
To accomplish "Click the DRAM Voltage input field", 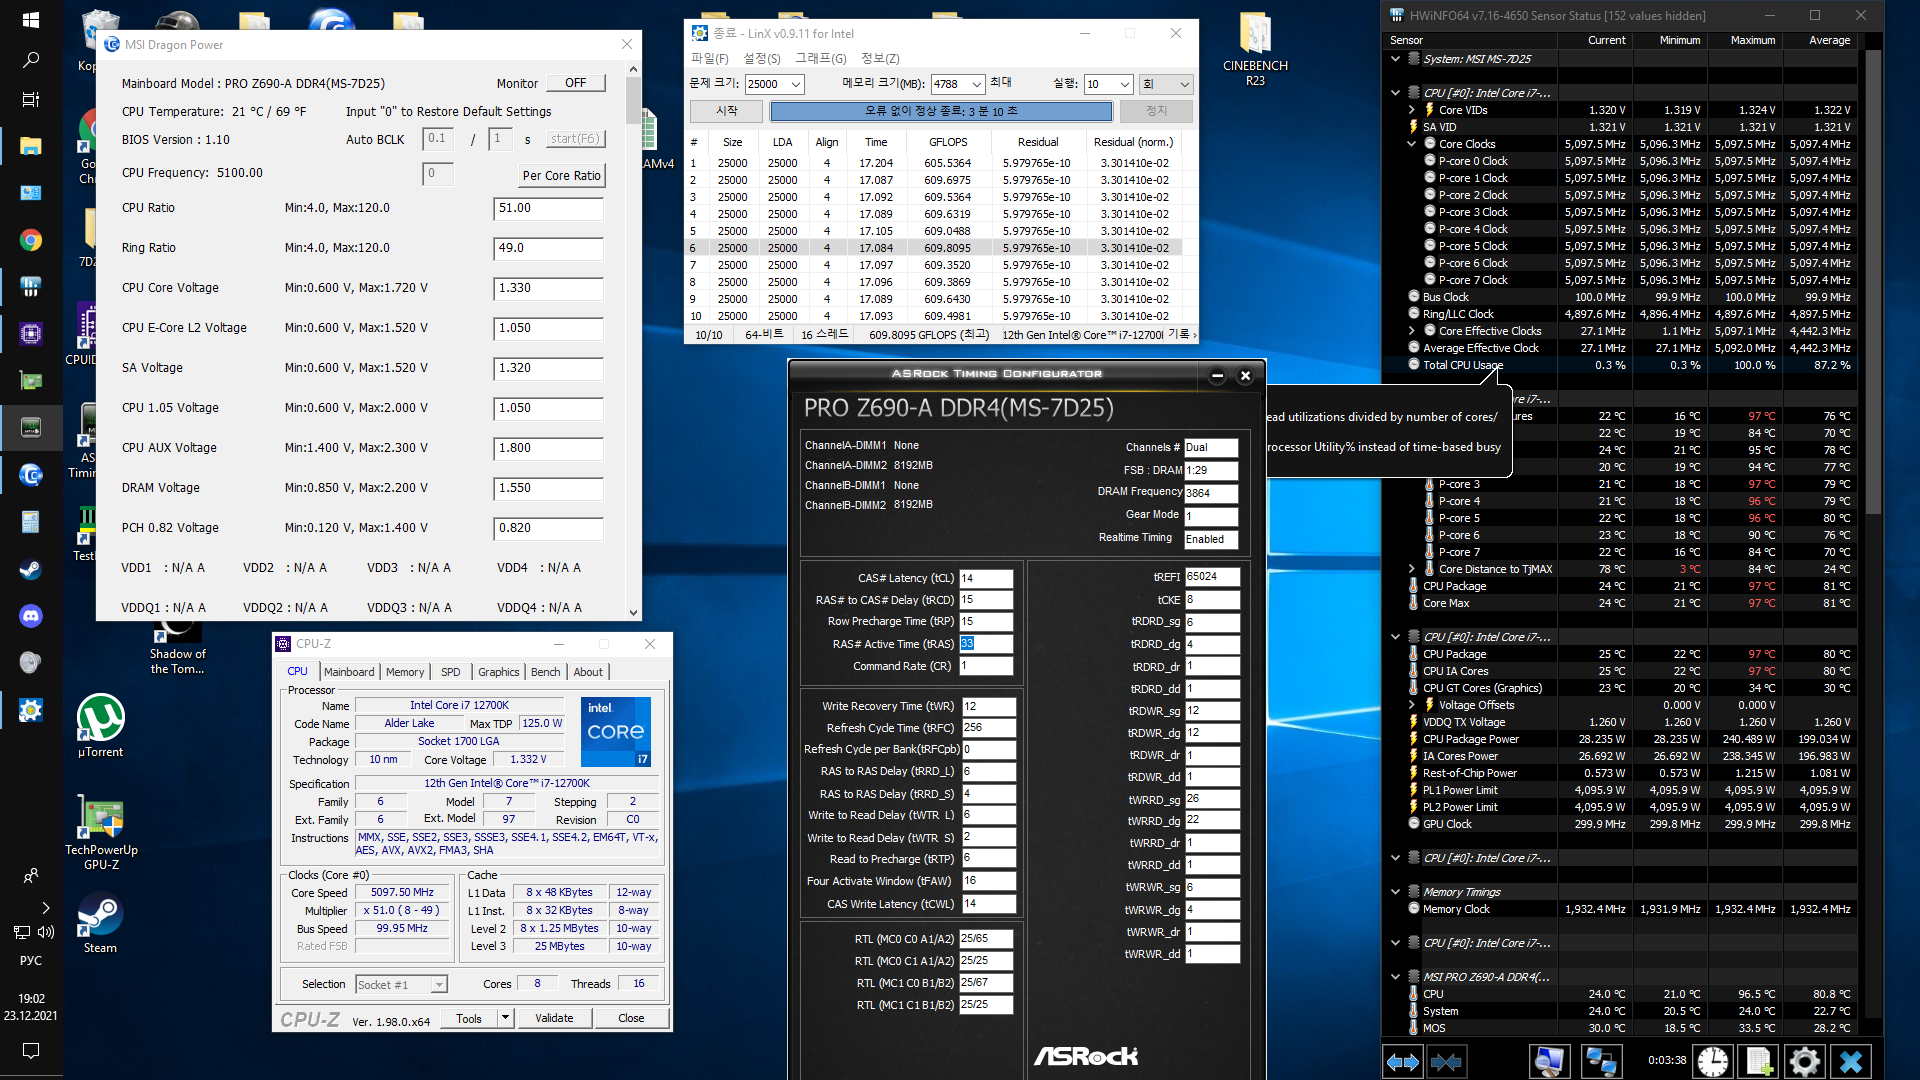I will click(x=548, y=488).
